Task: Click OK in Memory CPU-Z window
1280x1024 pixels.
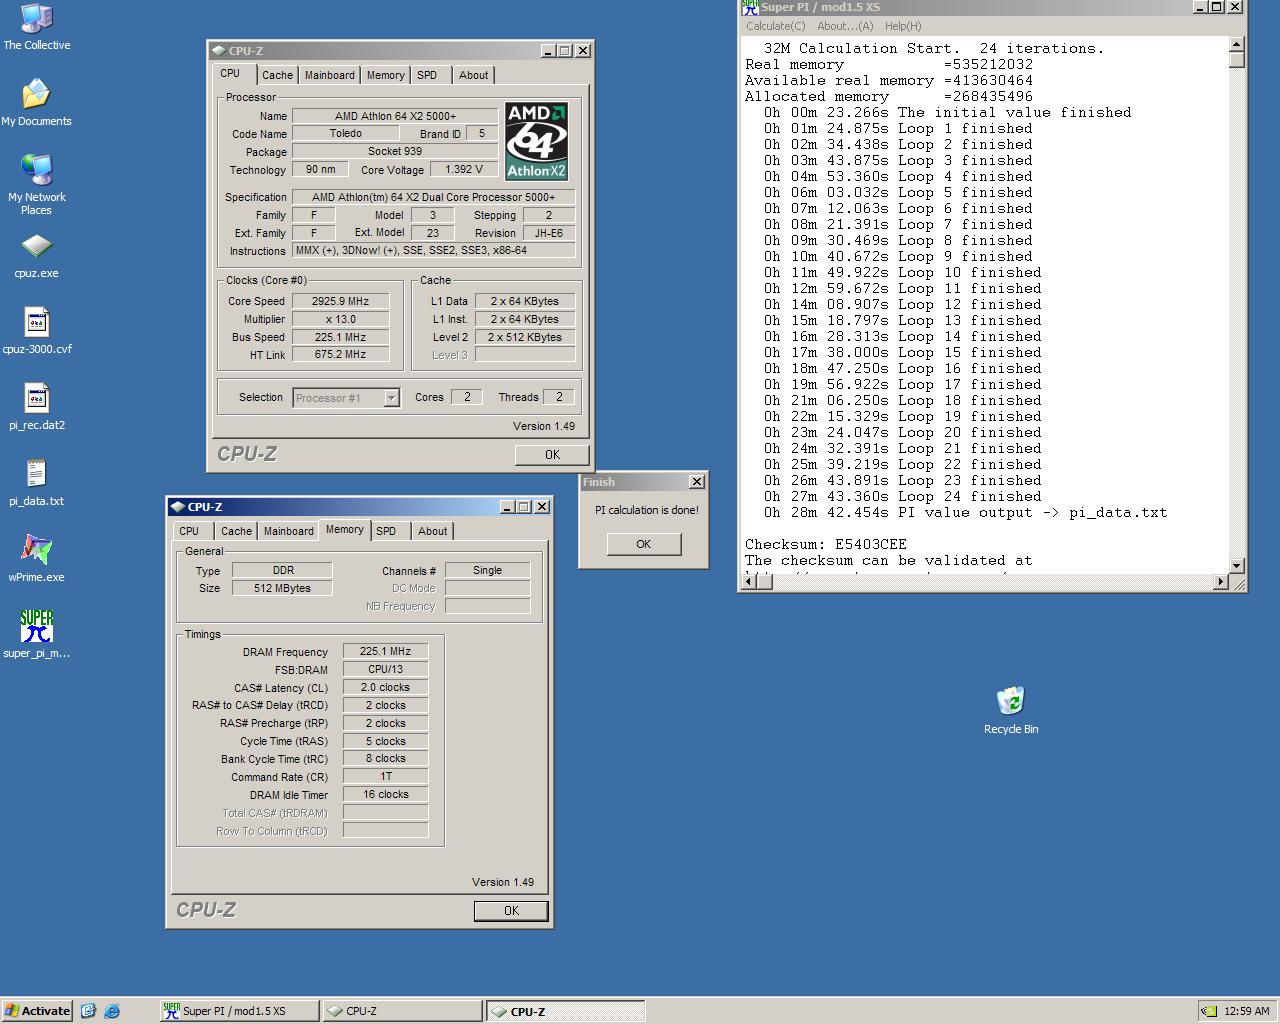Action: point(511,911)
